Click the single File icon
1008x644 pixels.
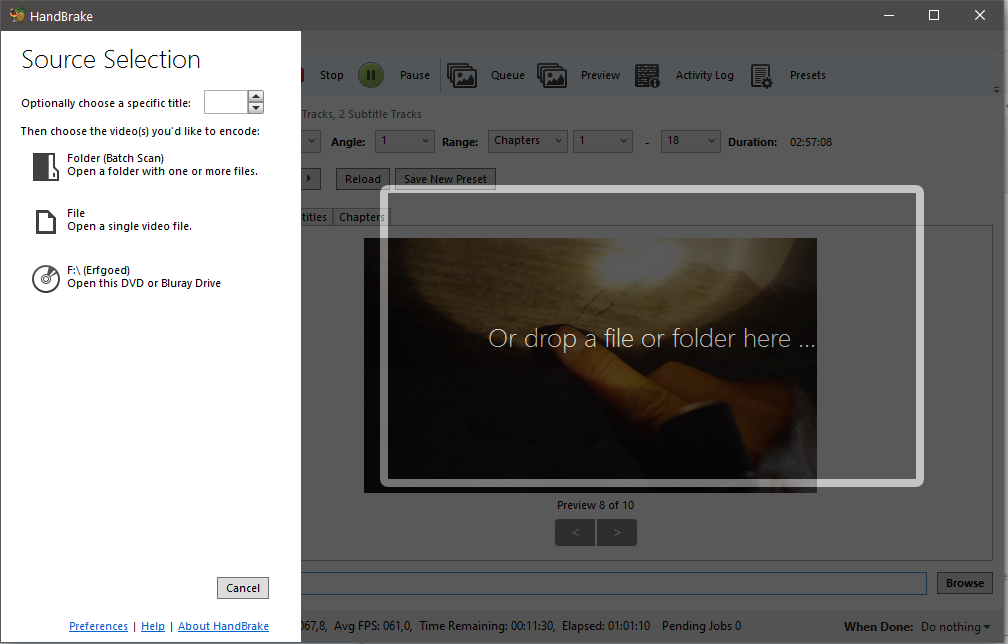tap(46, 222)
